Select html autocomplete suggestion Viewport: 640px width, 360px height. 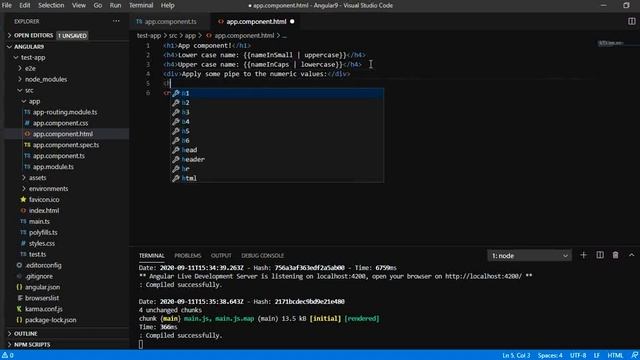[277, 178]
